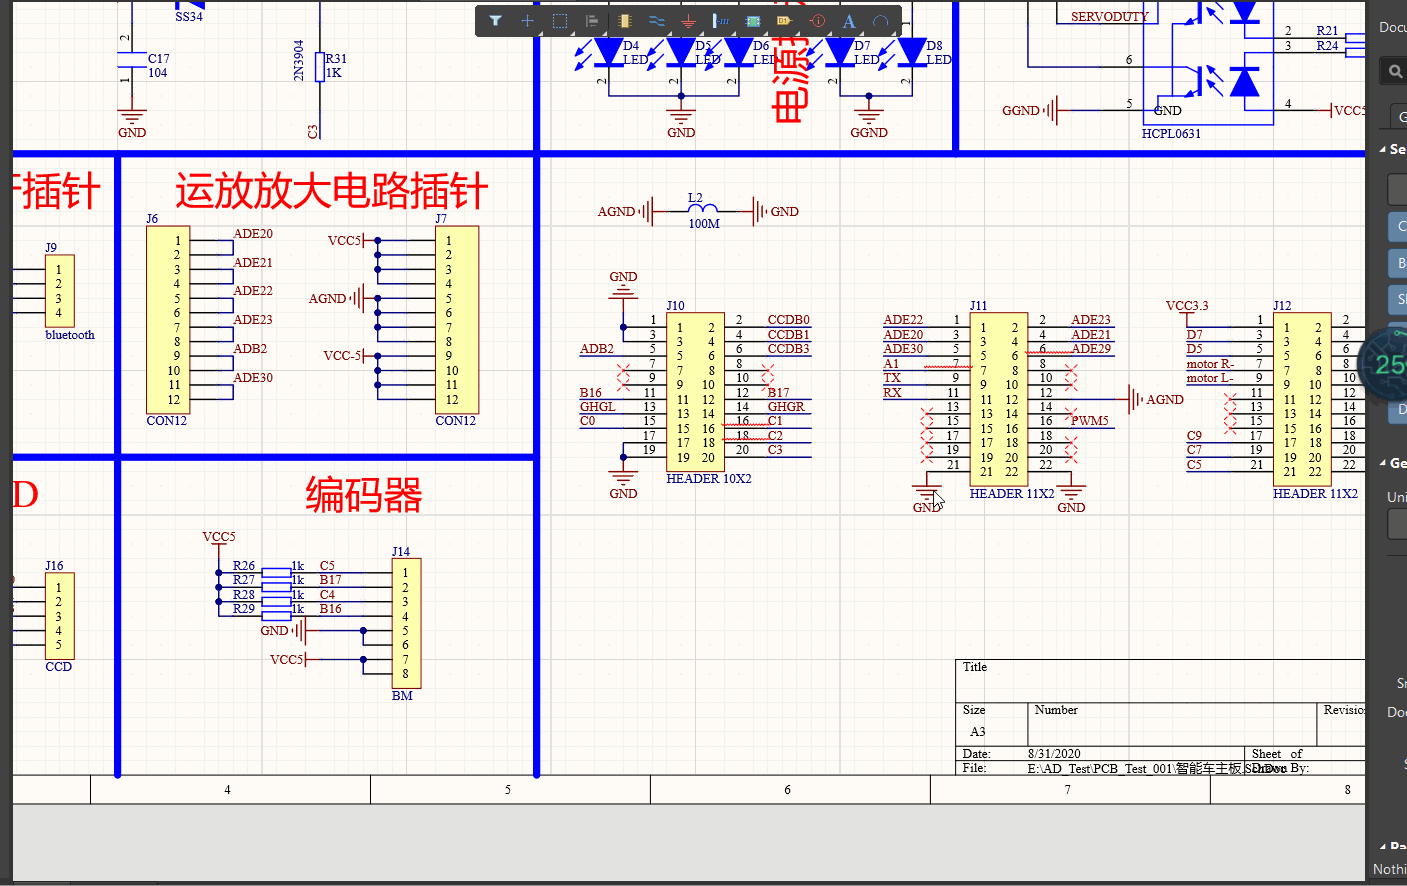The image size is (1407, 886).
Task: Collapse the 'Se' section in the Properties panel
Action: point(1383,149)
